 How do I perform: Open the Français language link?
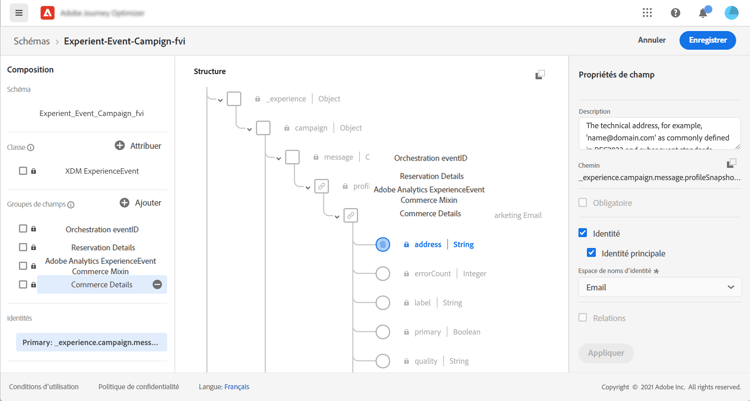(237, 387)
